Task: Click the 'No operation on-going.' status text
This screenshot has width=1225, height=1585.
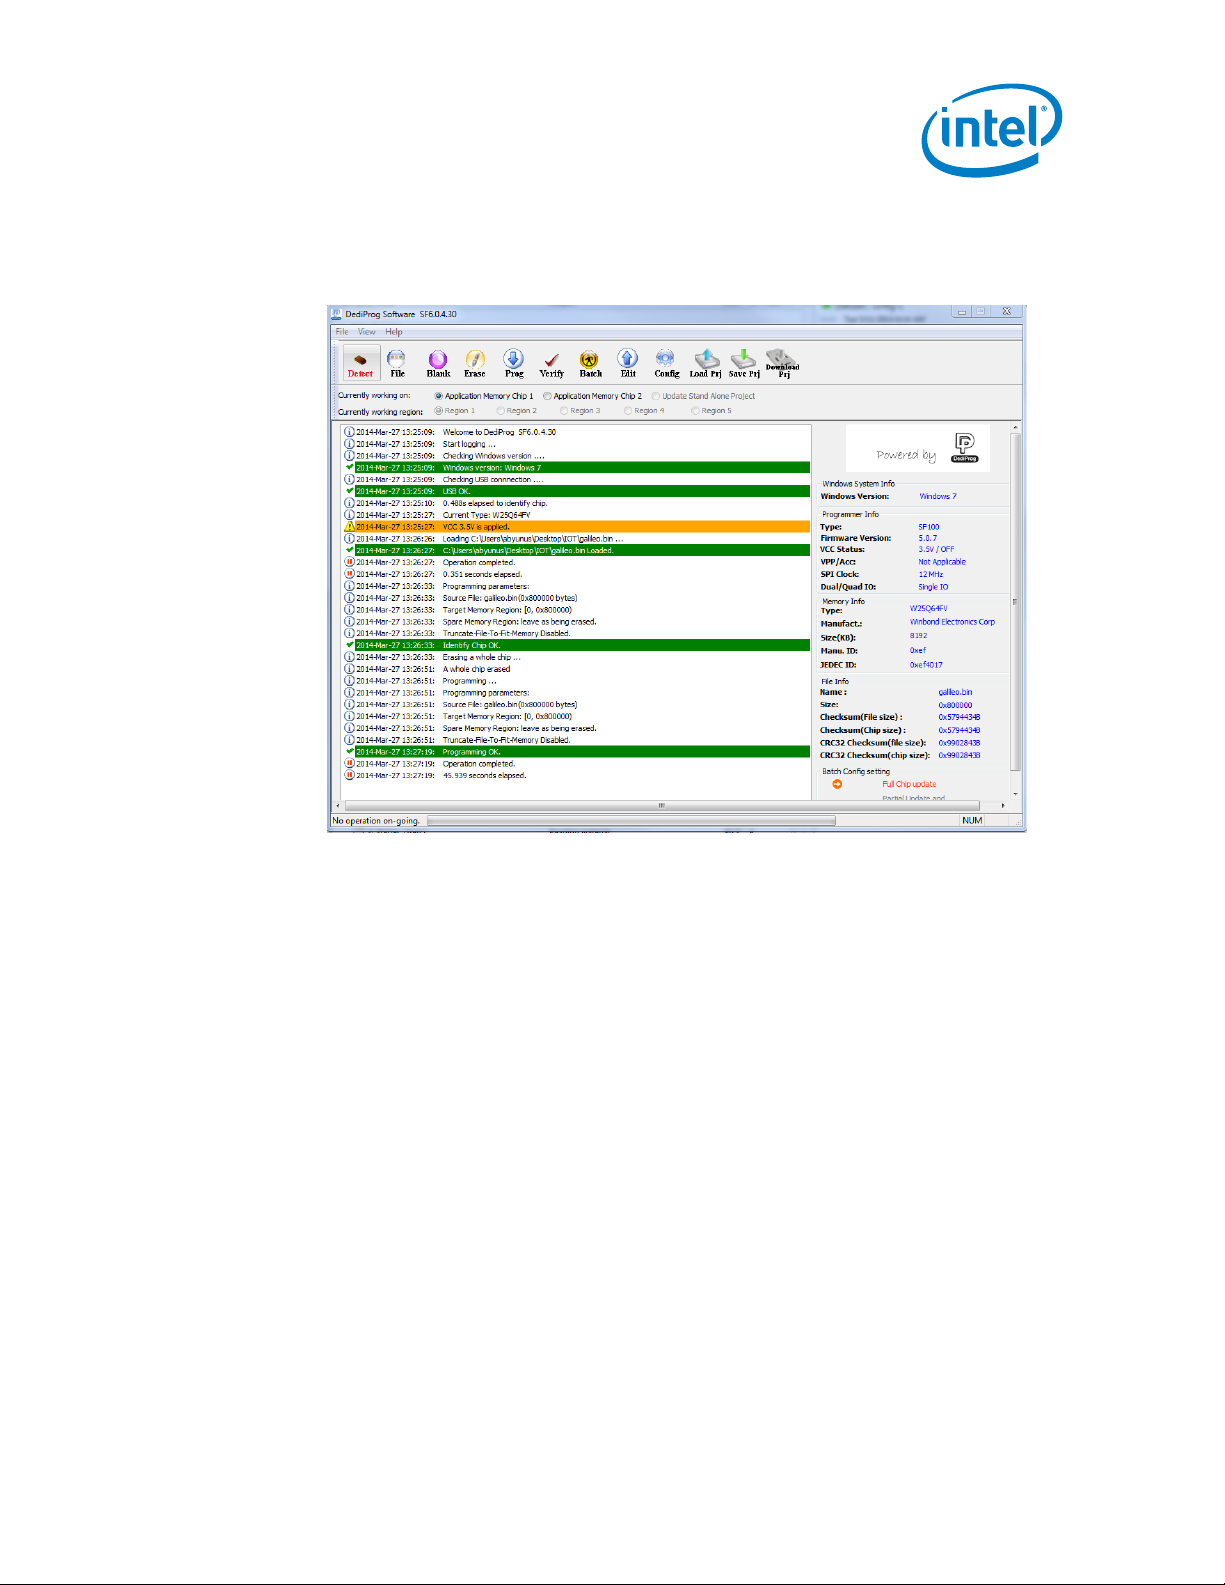Action: tap(376, 821)
